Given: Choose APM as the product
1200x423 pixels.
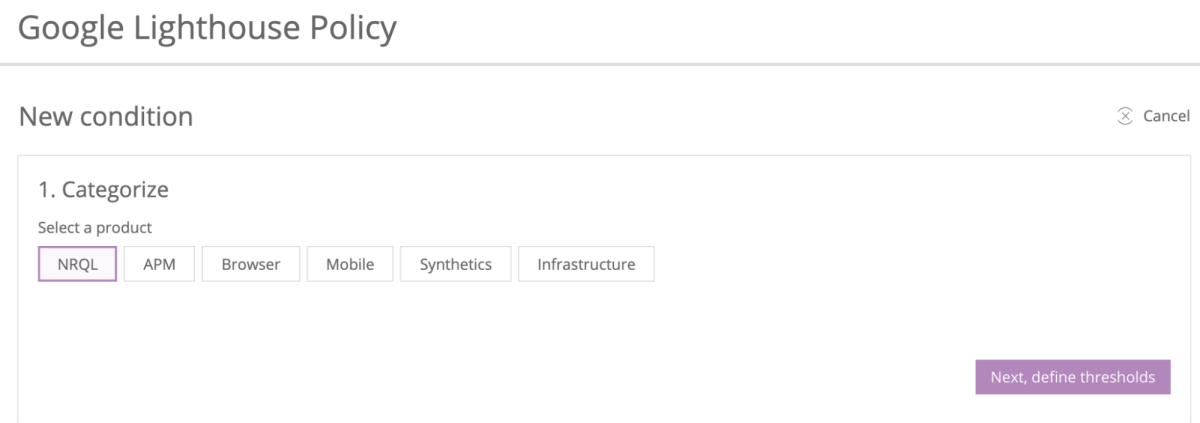Looking at the screenshot, I should click(x=159, y=264).
